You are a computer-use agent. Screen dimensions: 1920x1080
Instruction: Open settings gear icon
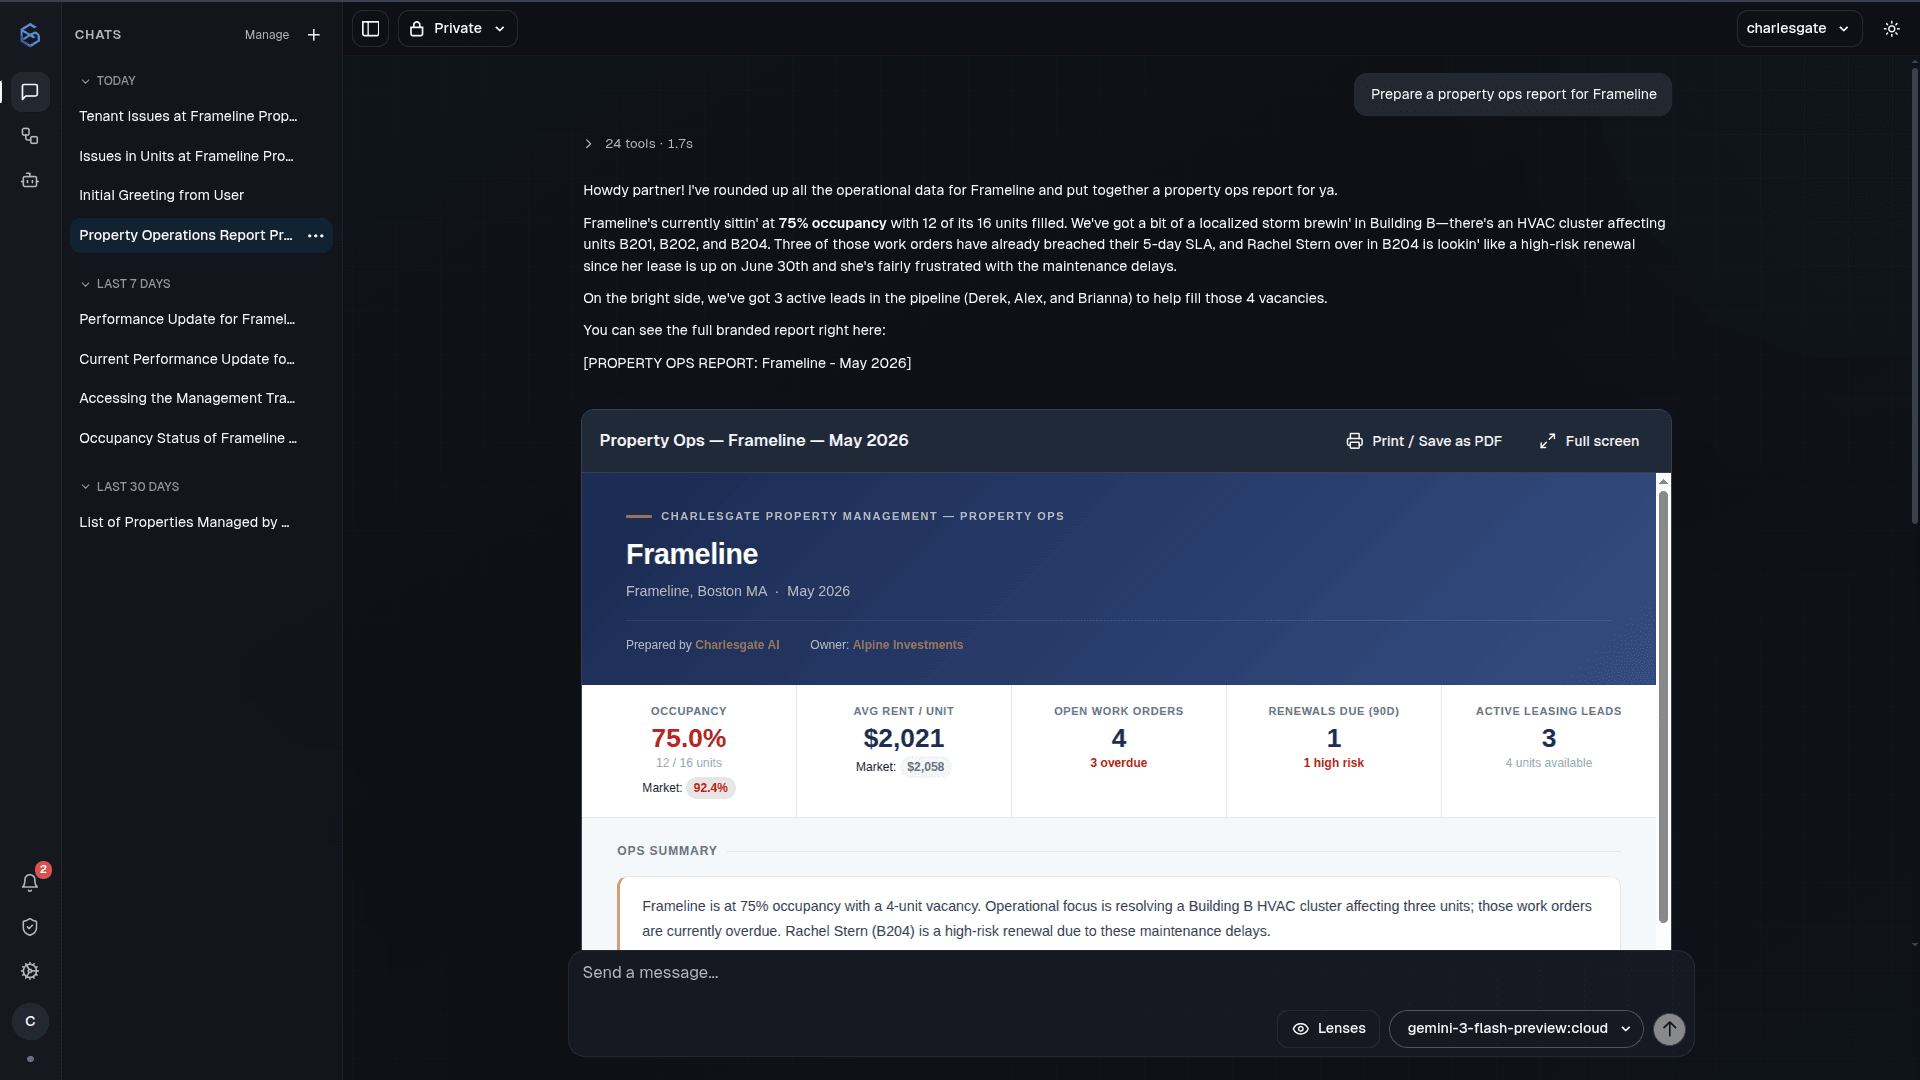pos(30,971)
